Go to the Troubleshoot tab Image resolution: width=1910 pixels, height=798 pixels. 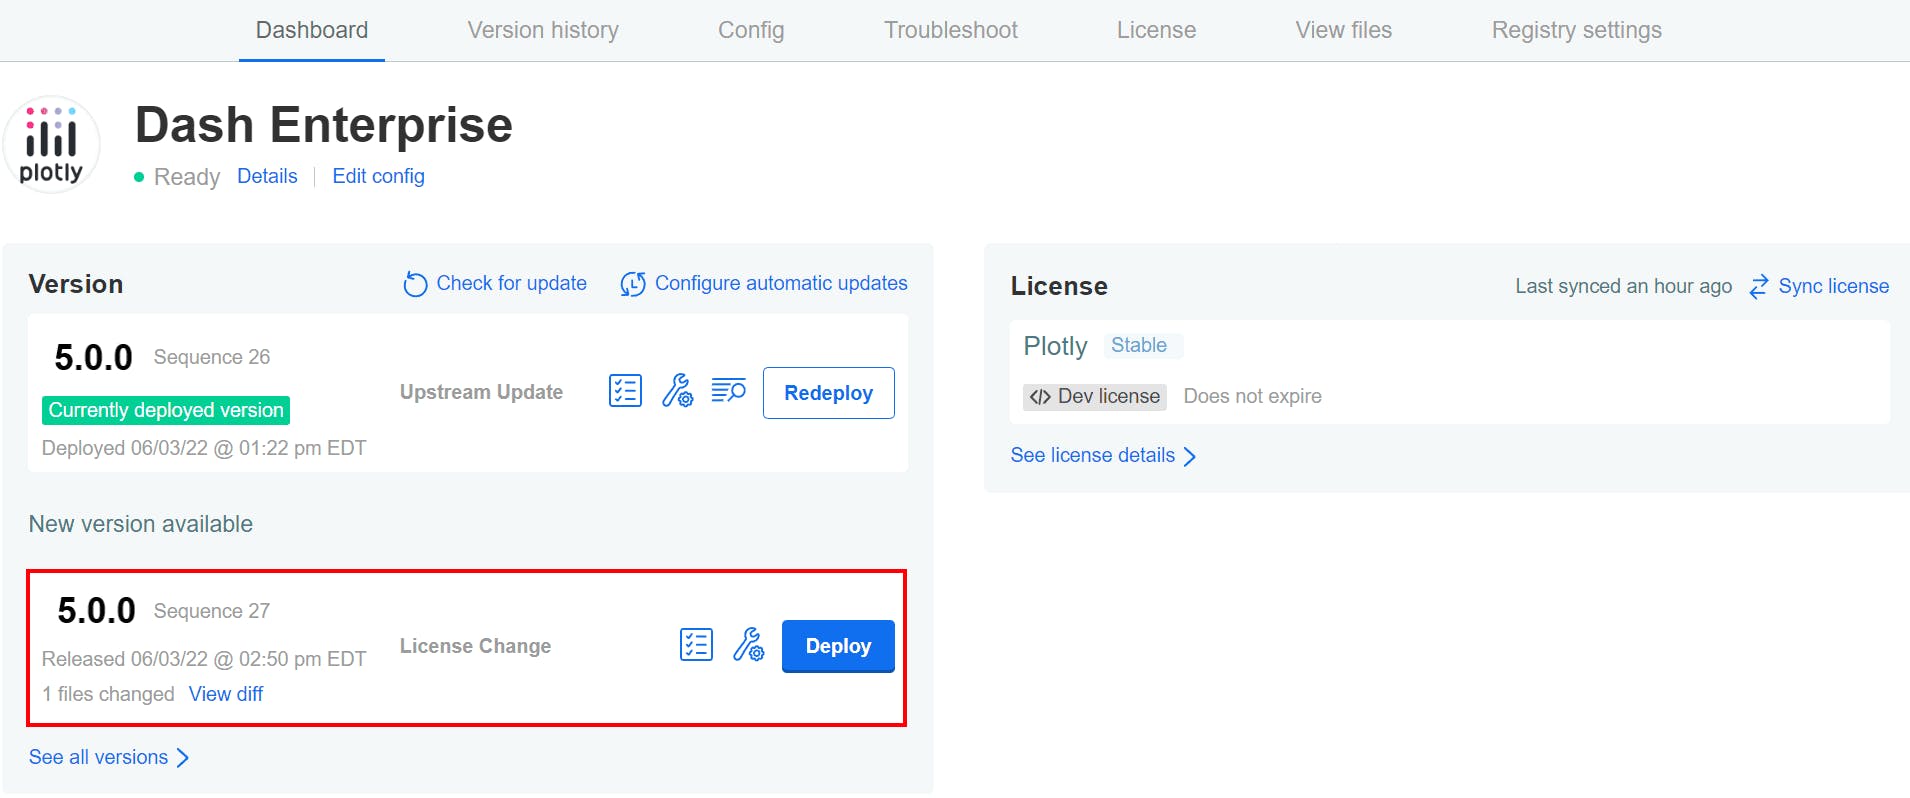click(951, 30)
